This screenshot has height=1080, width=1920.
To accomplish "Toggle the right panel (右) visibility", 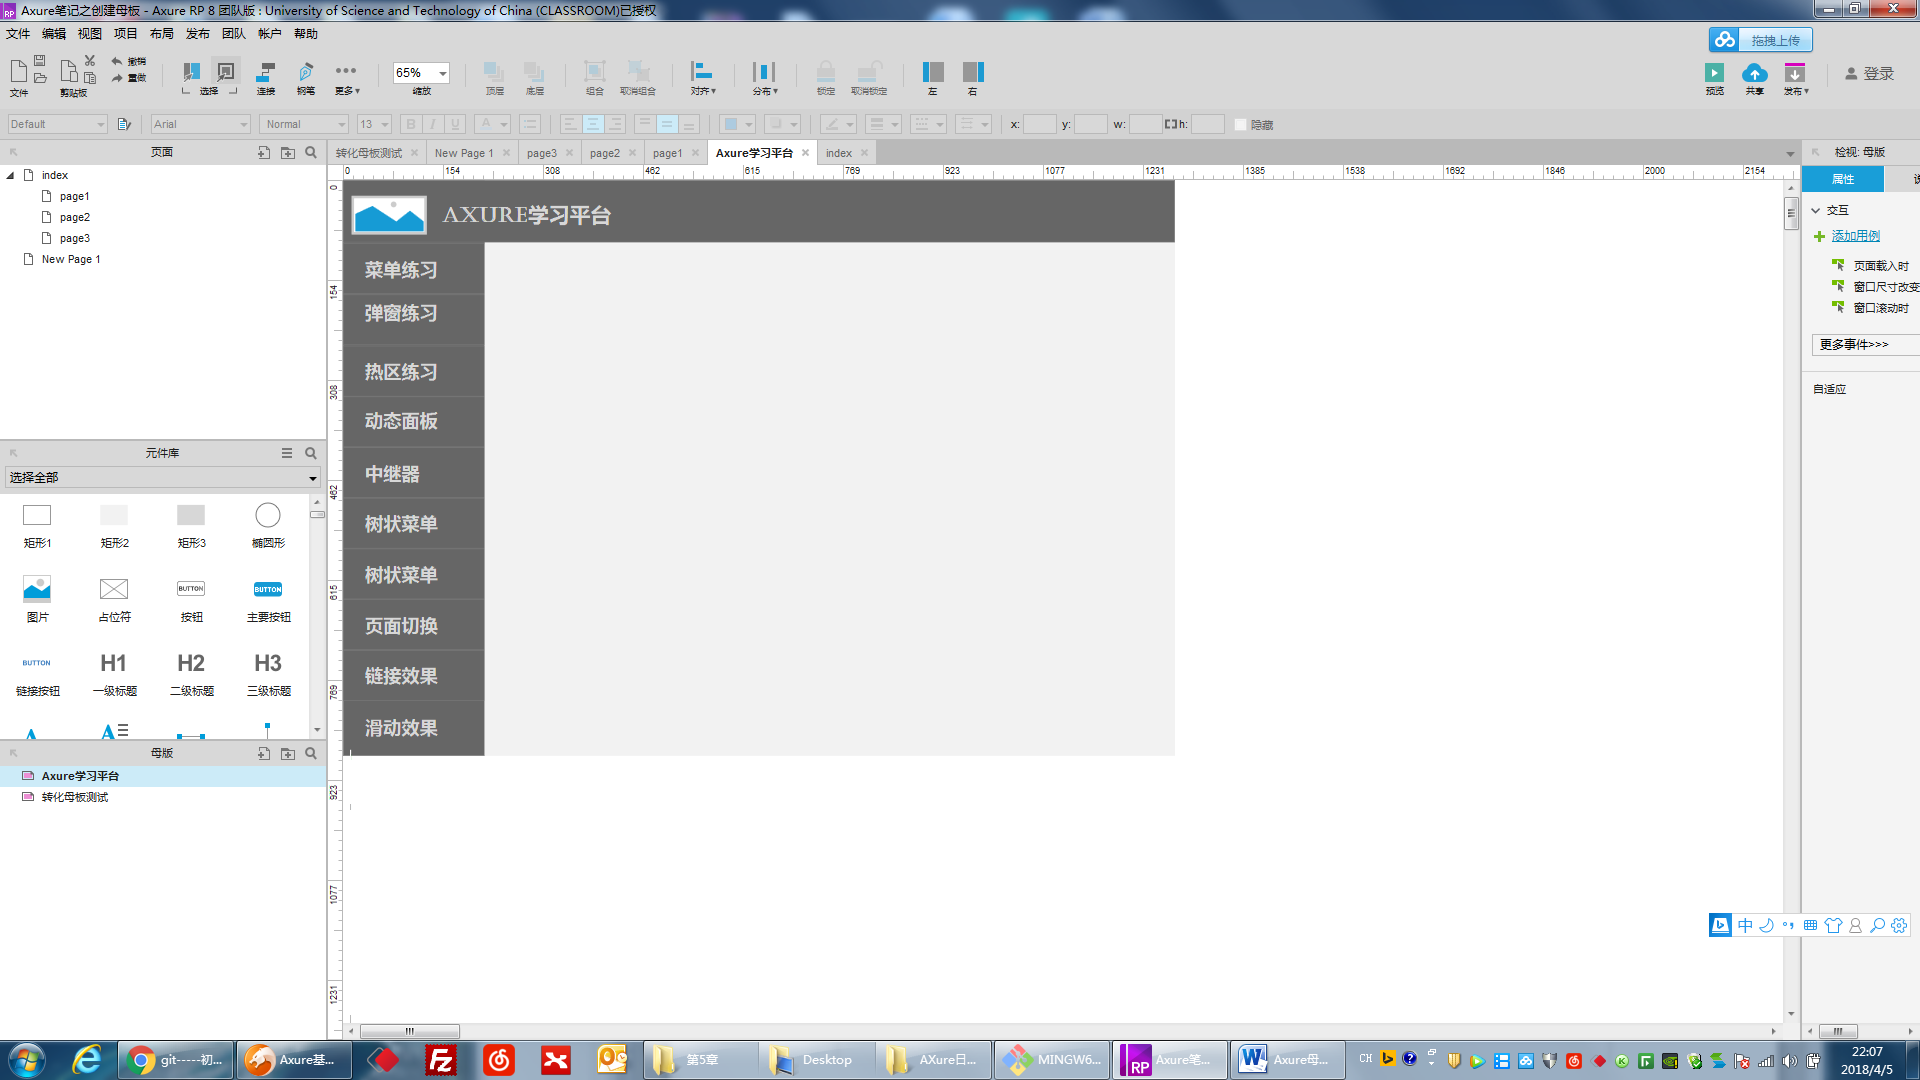I will click(x=973, y=72).
